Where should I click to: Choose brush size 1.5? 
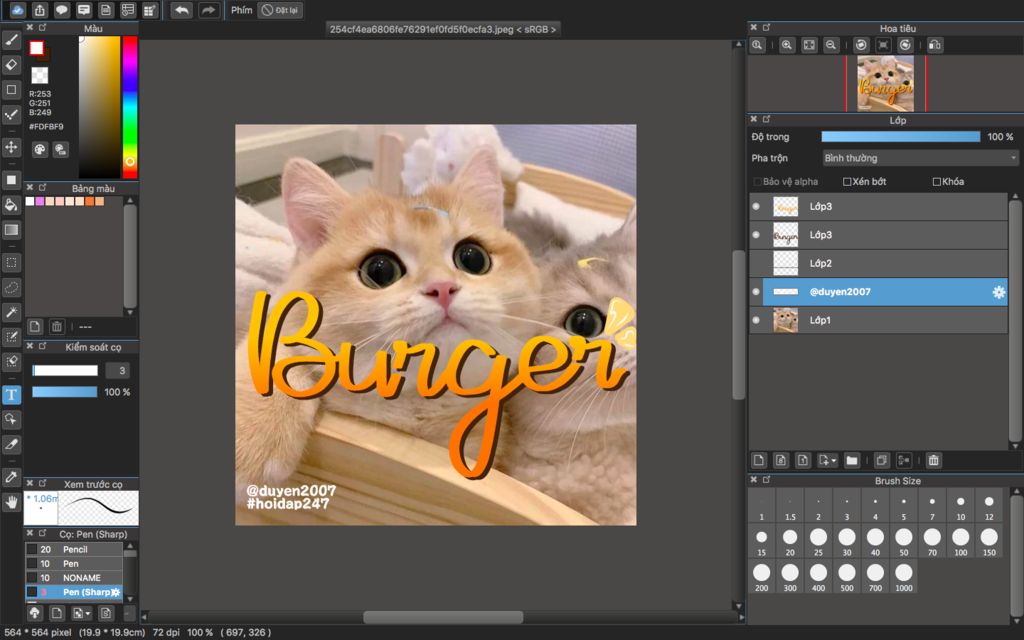tap(790, 506)
